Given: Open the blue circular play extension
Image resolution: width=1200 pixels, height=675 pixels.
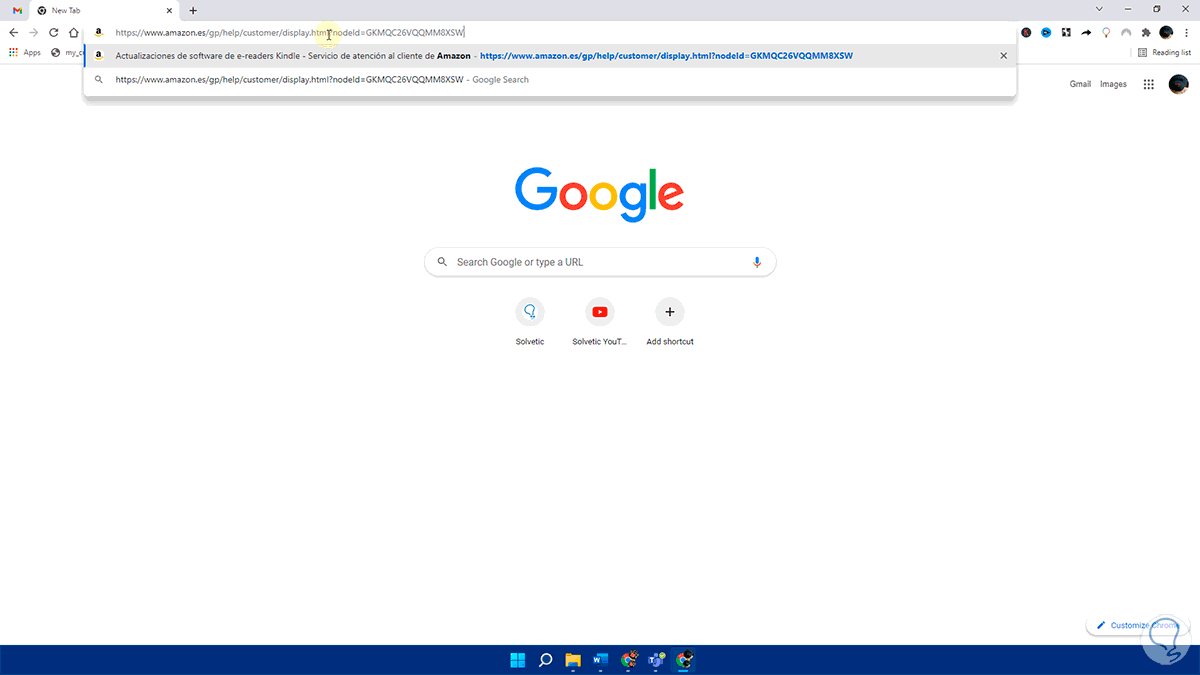Looking at the screenshot, I should (1046, 32).
